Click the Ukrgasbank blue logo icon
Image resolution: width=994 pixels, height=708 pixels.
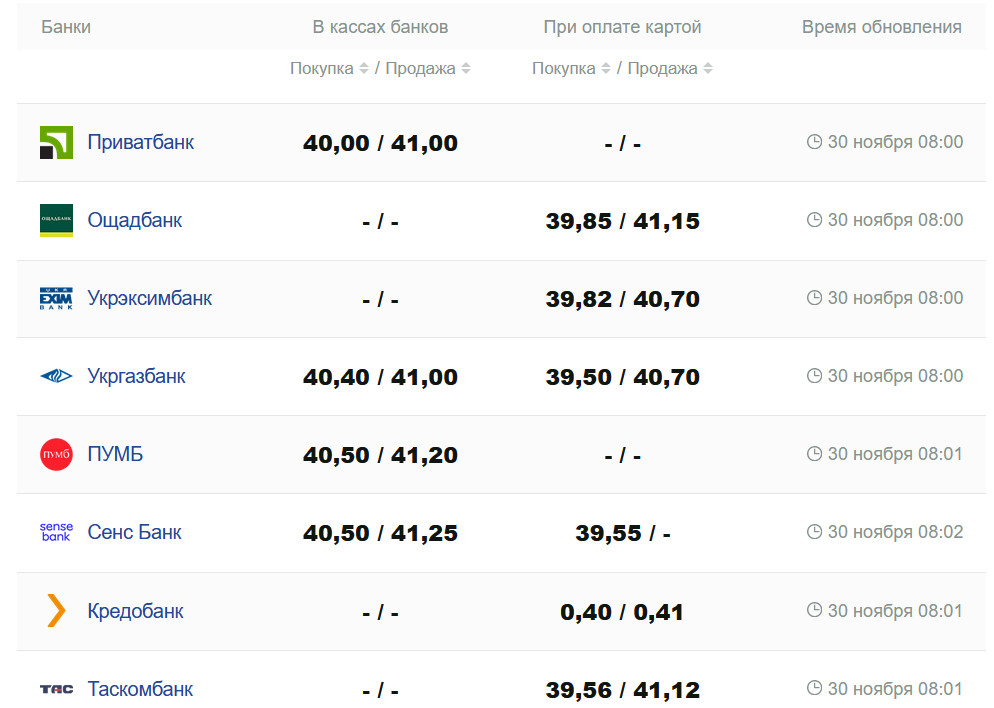(56, 376)
